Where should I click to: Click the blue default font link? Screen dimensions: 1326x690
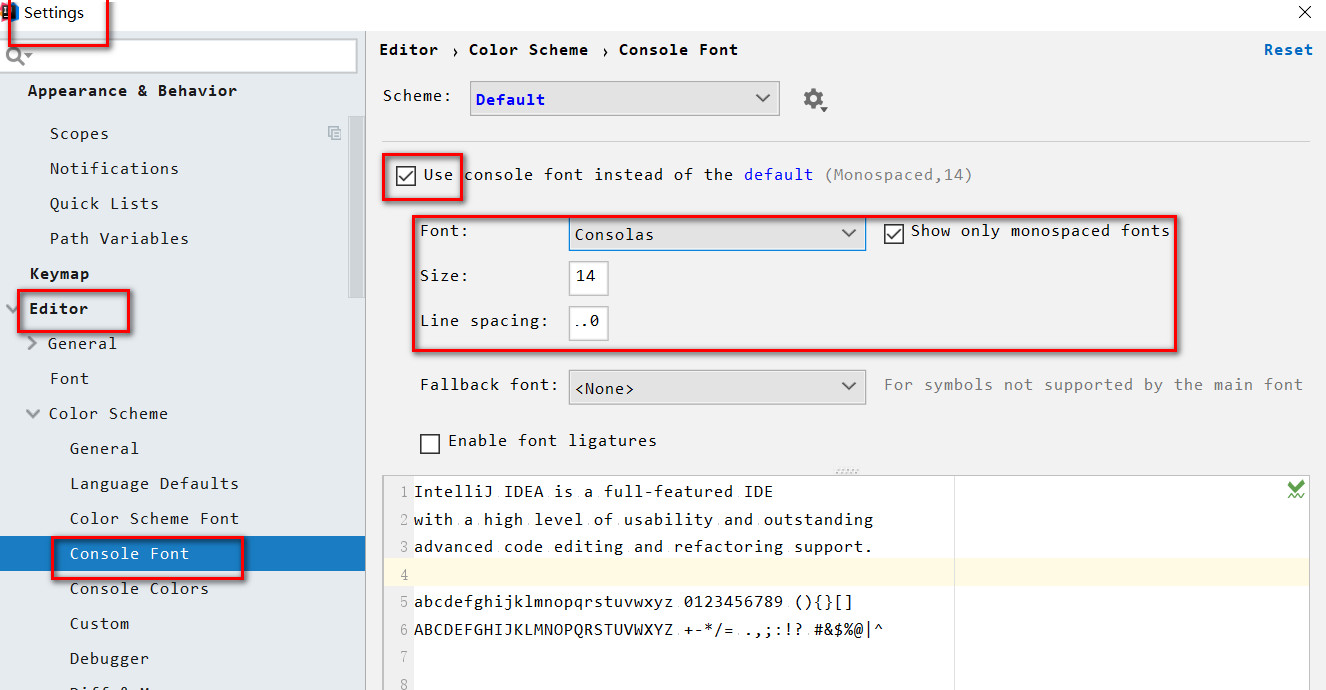pyautogui.click(x=778, y=175)
